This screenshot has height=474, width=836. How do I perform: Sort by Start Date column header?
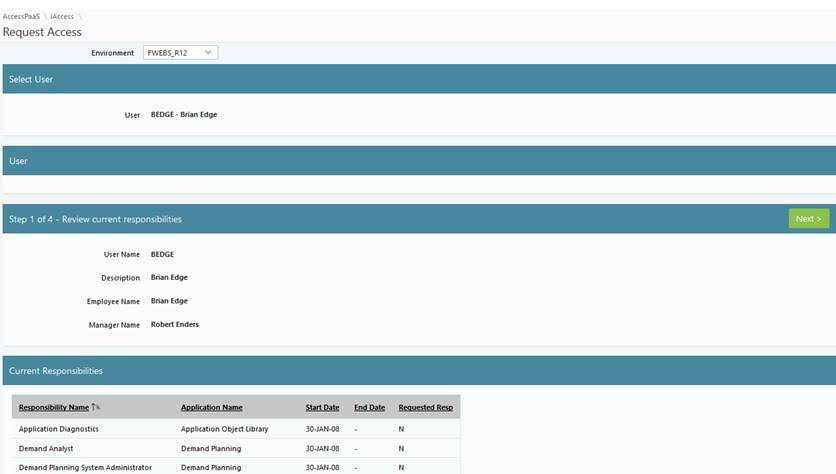[x=323, y=407]
